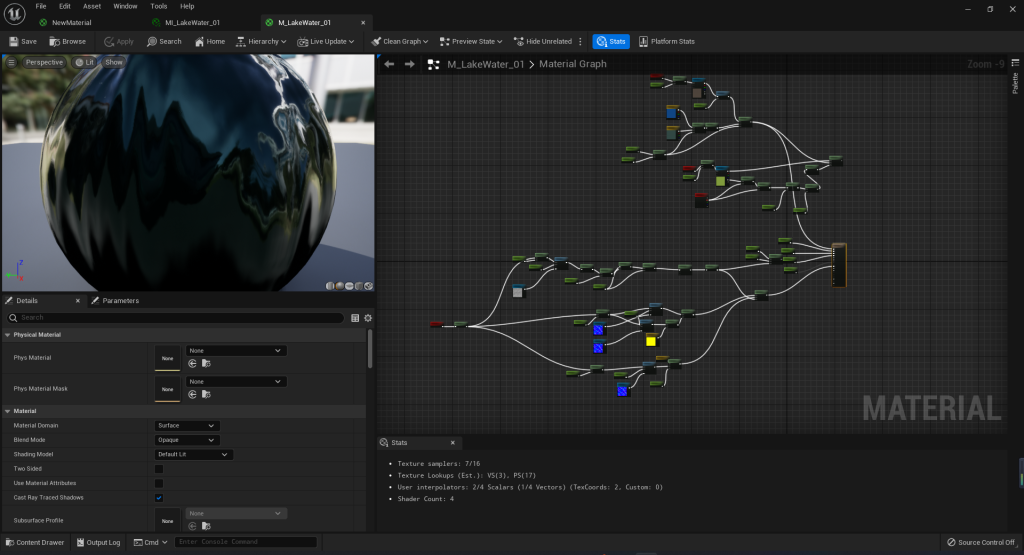The height and width of the screenshot is (555, 1024).
Task: Expand the Shading Model dropdown
Action: click(x=194, y=454)
